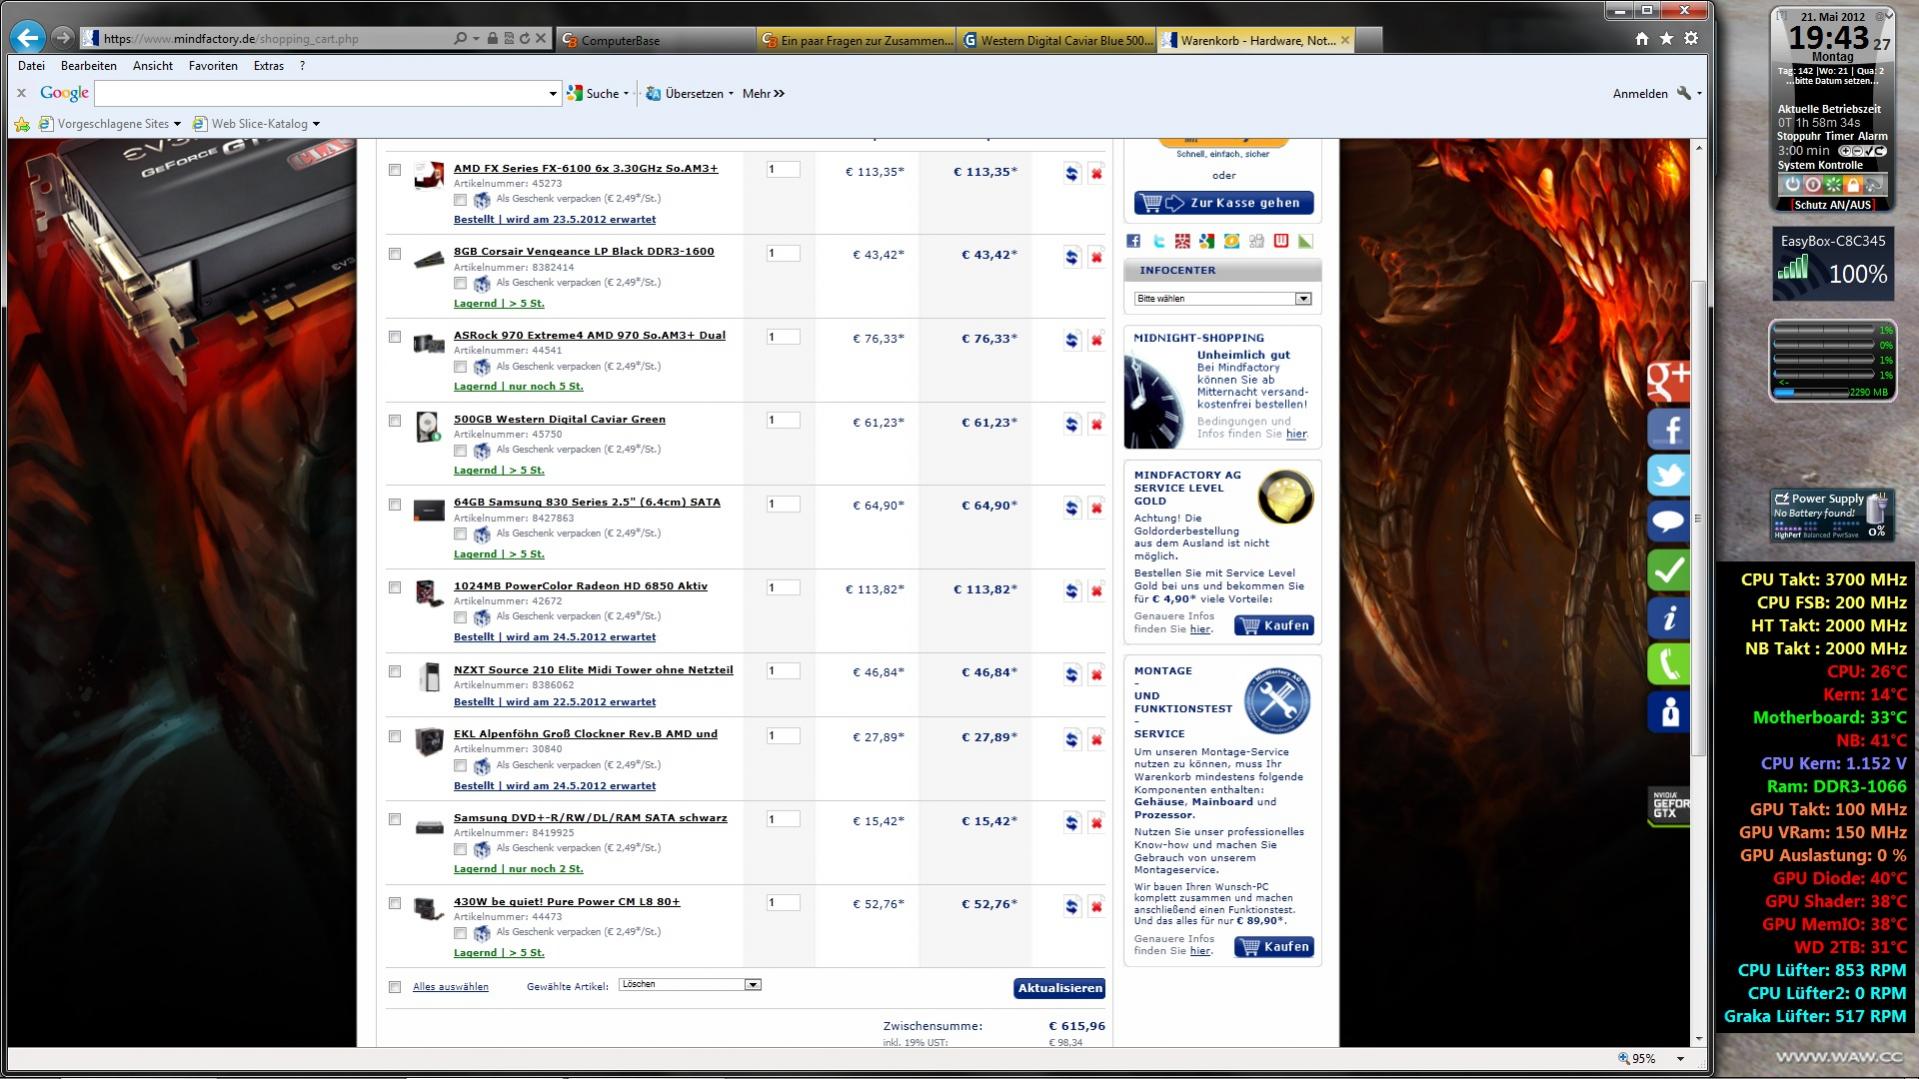This screenshot has width=1919, height=1079.
Task: Select checkbox for 8GB Corsair Vengeance
Action: click(395, 254)
